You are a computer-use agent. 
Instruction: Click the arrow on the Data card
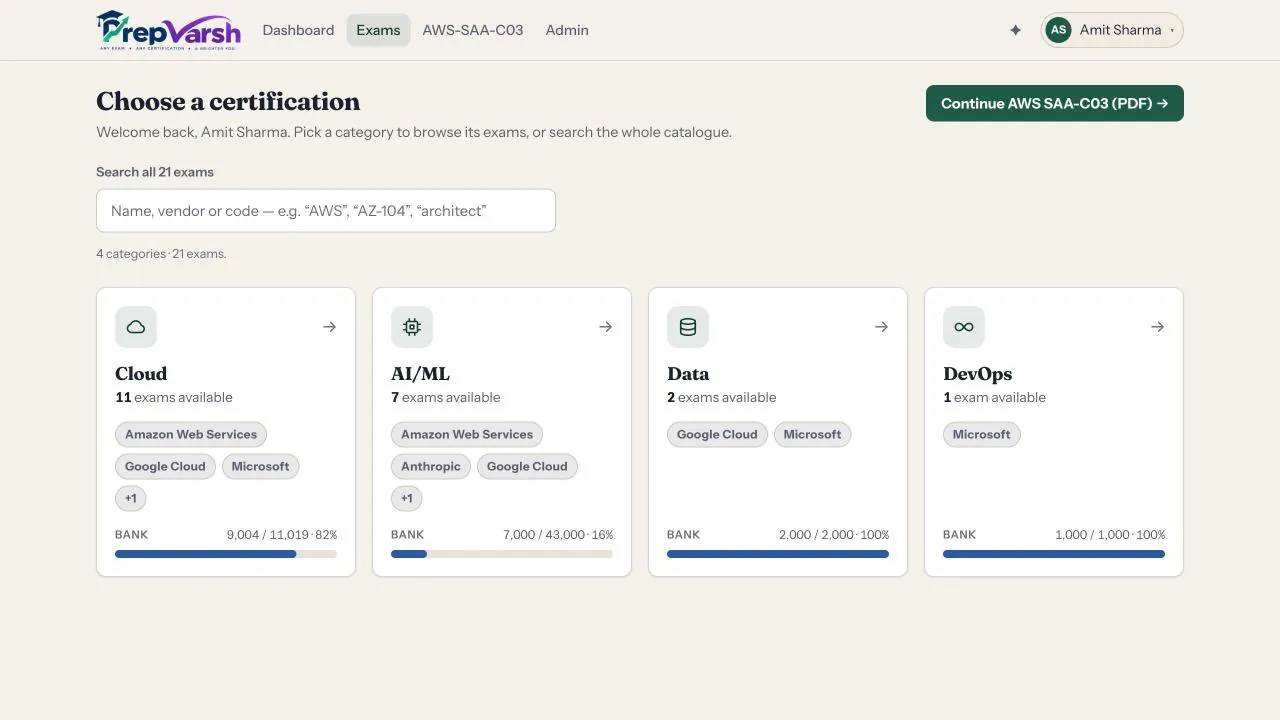(881, 327)
